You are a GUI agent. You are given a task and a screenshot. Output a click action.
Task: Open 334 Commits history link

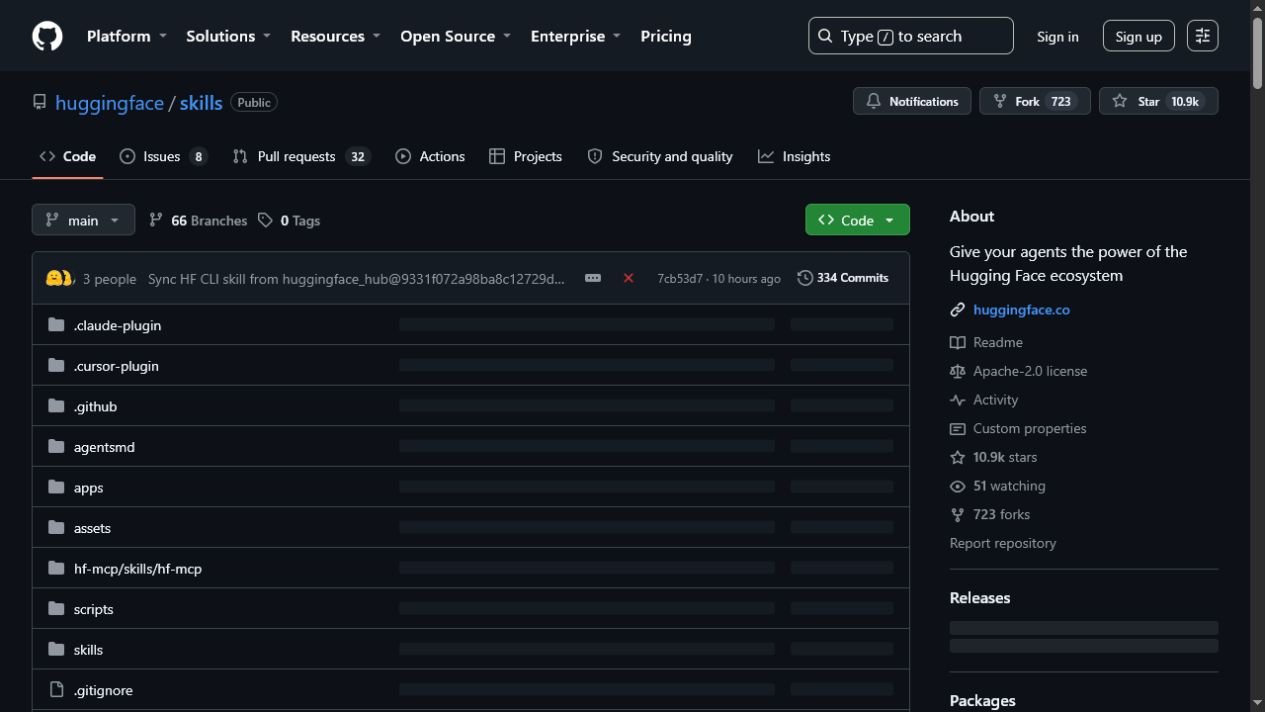pos(843,278)
